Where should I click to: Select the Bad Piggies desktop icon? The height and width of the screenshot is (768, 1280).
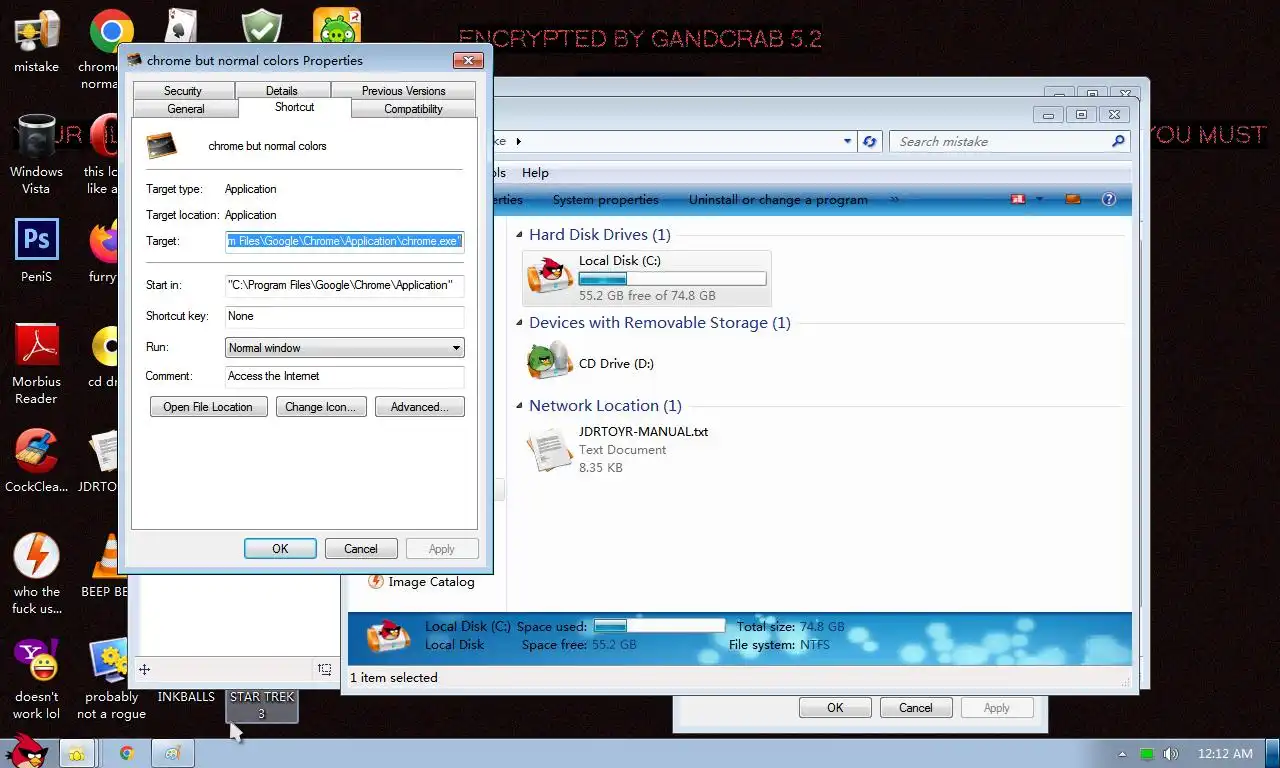click(x=337, y=27)
